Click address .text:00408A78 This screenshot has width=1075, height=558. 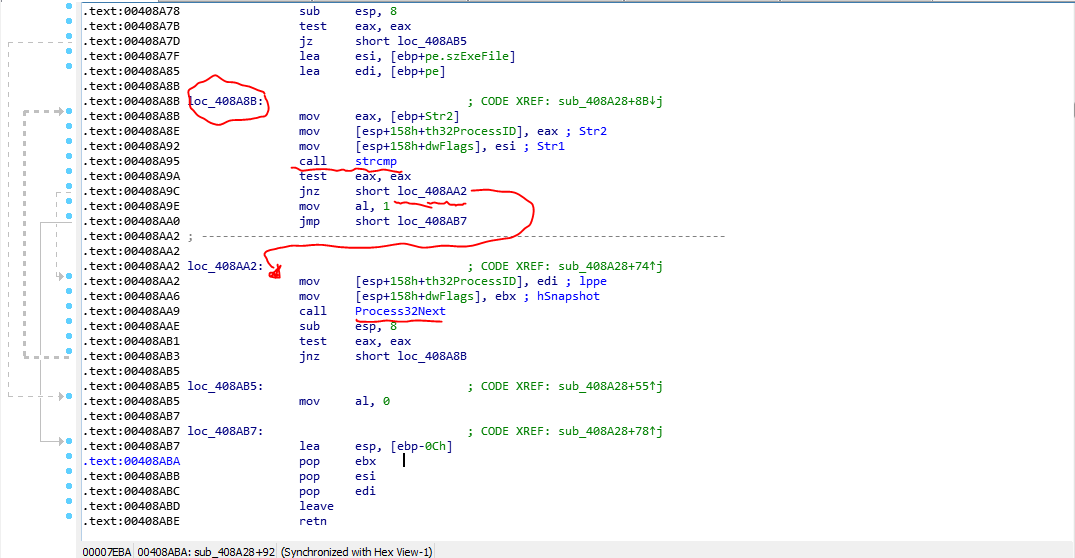(131, 11)
